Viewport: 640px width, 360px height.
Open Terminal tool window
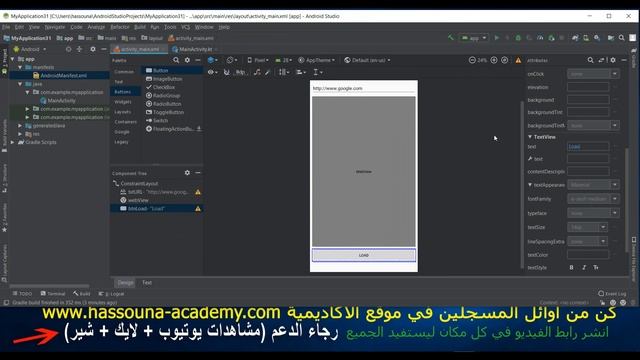[x=53, y=293]
